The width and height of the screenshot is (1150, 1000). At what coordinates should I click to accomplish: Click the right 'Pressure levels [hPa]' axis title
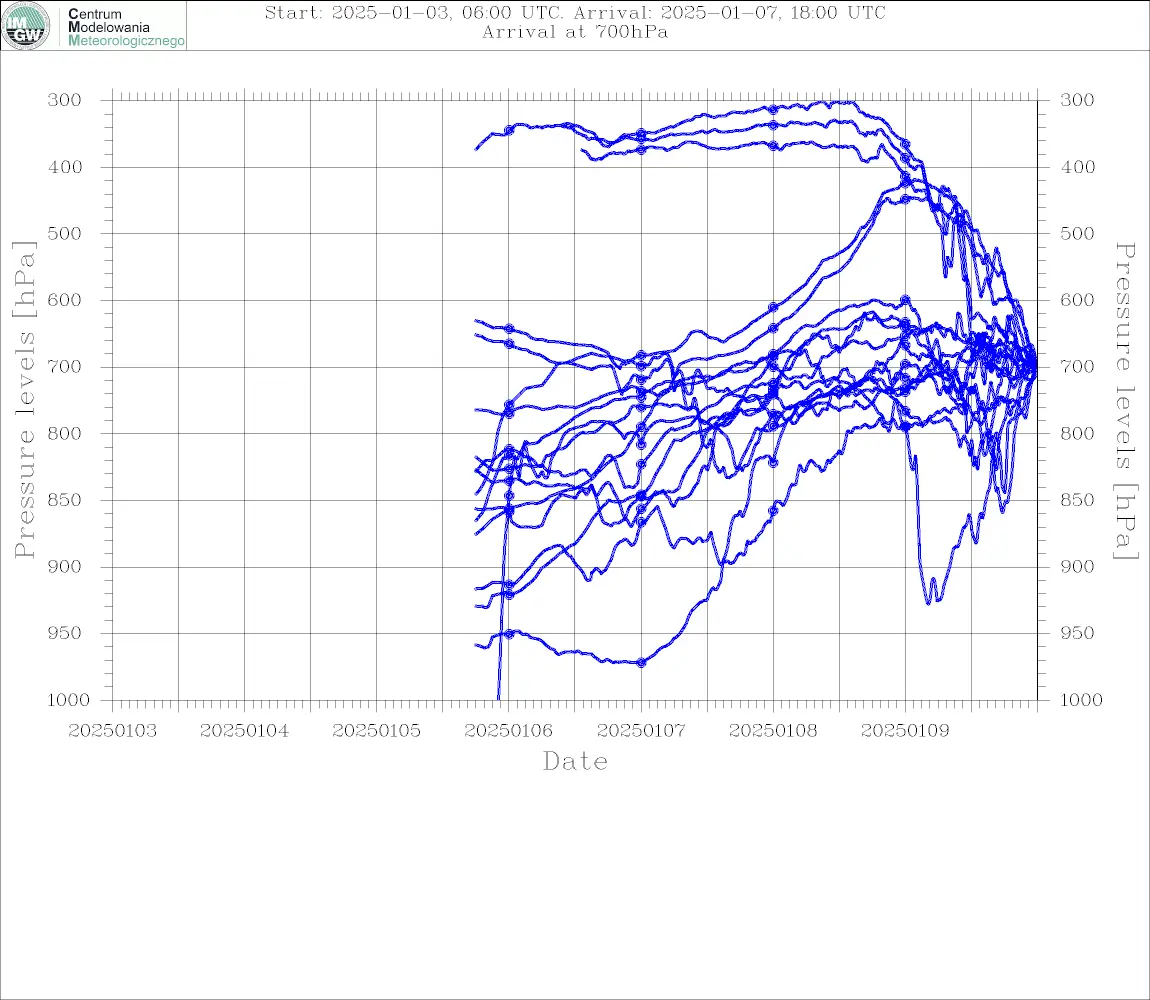tap(1126, 401)
